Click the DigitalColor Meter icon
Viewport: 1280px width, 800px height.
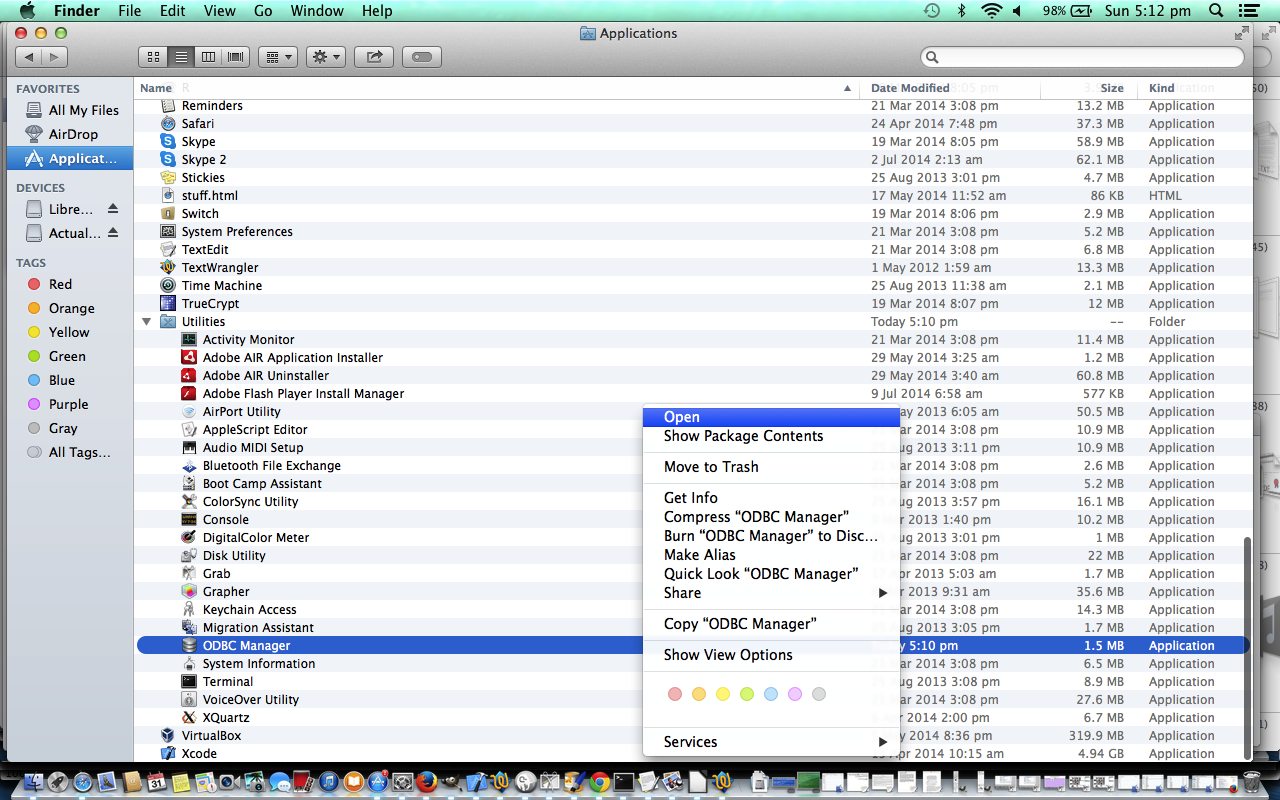pyautogui.click(x=189, y=537)
